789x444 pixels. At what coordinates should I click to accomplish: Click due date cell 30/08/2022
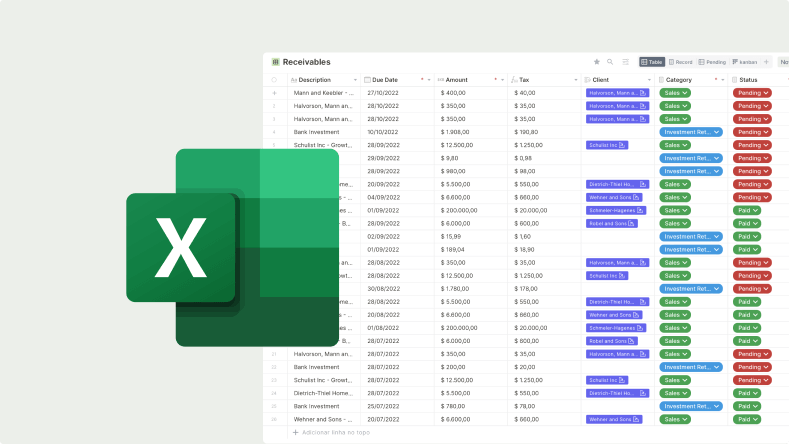(x=383, y=288)
